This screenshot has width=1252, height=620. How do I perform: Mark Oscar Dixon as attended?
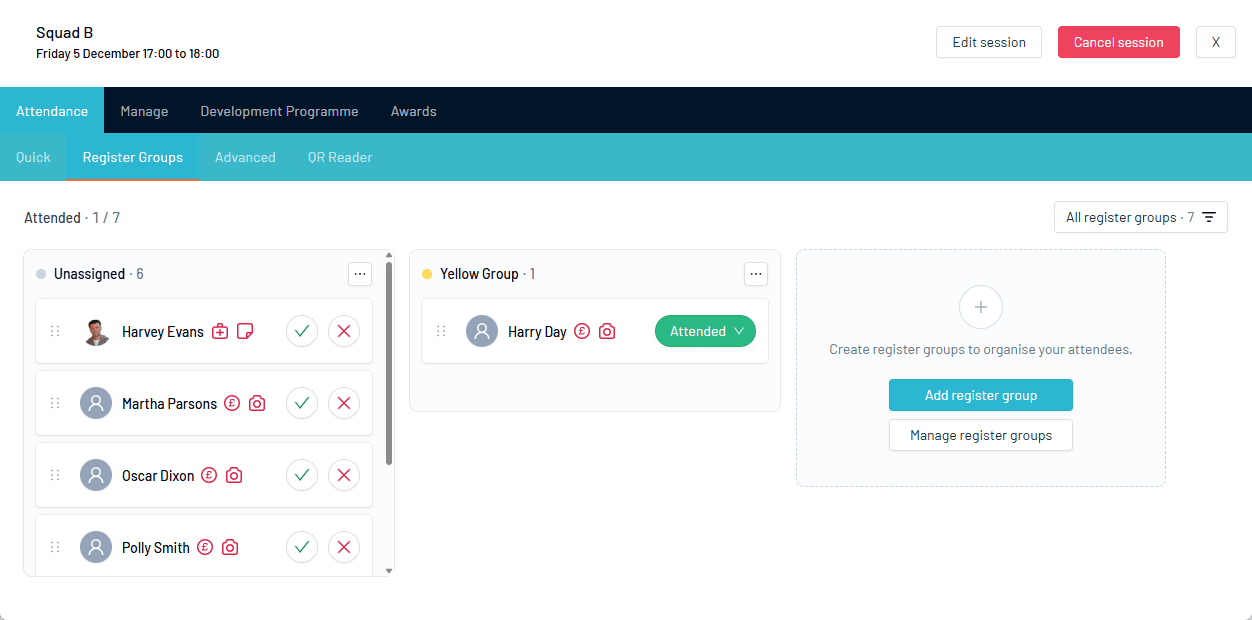302,475
